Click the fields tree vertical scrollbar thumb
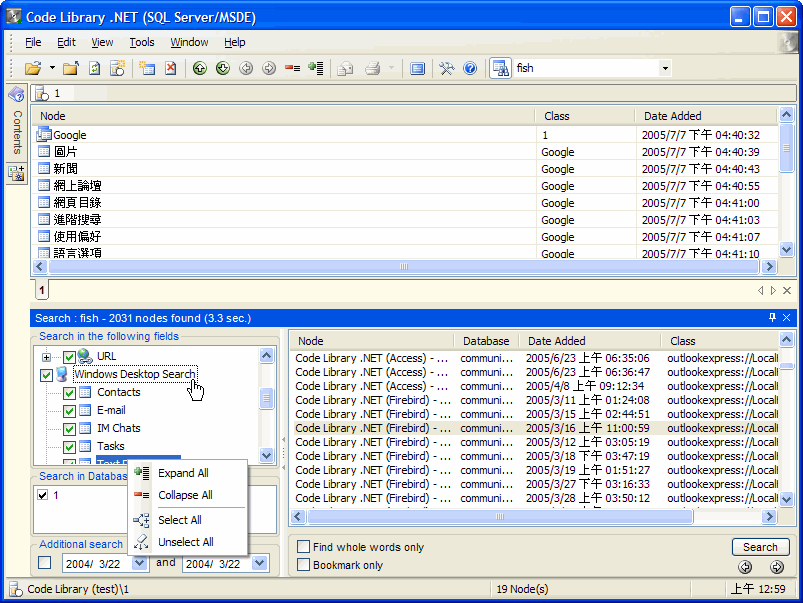The image size is (803, 603). pos(266,399)
